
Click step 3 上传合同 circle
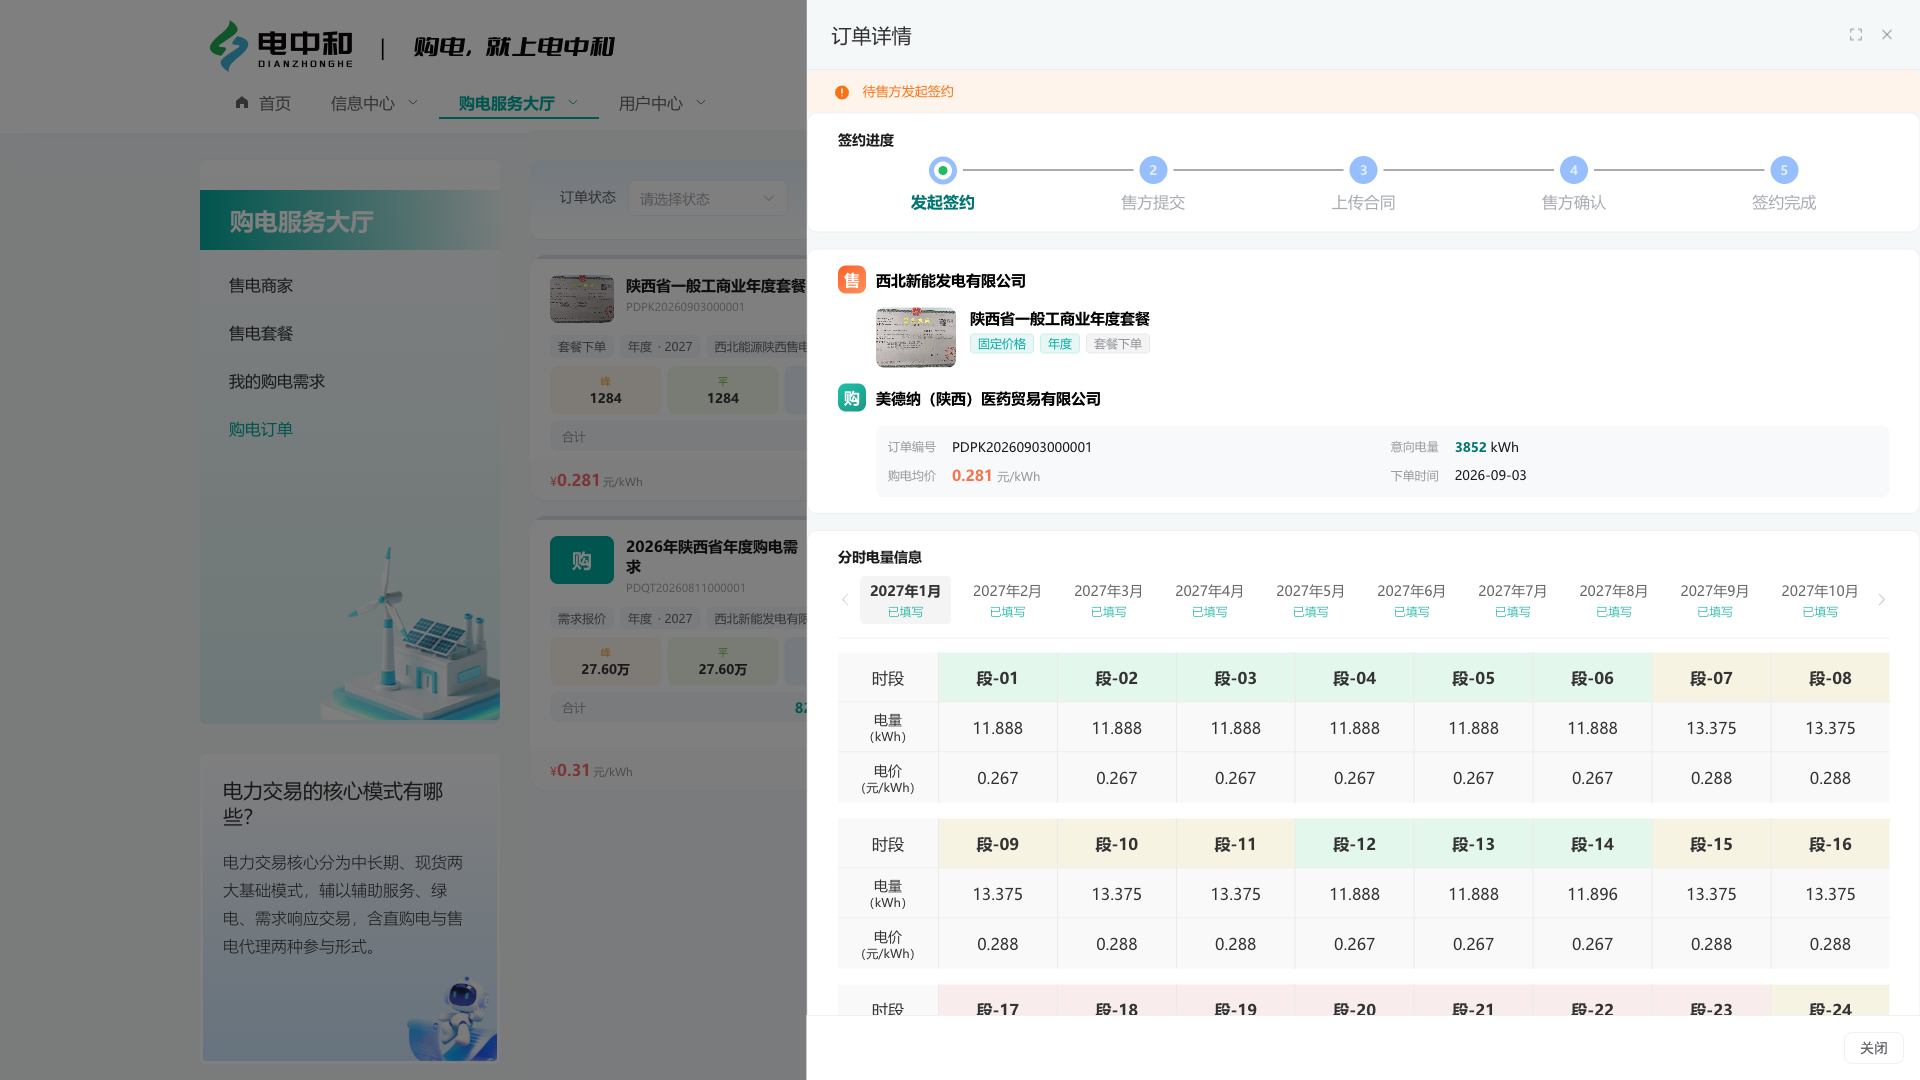click(x=1363, y=170)
